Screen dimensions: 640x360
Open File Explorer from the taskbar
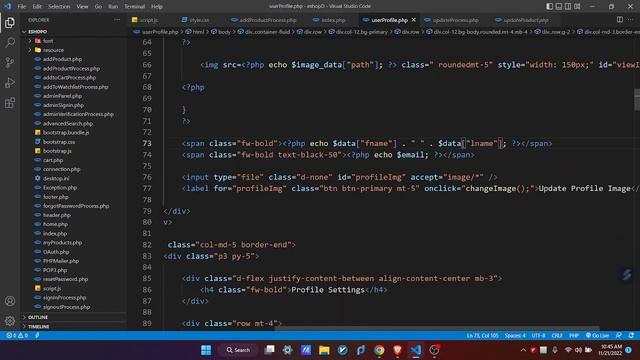pyautogui.click(x=324, y=350)
